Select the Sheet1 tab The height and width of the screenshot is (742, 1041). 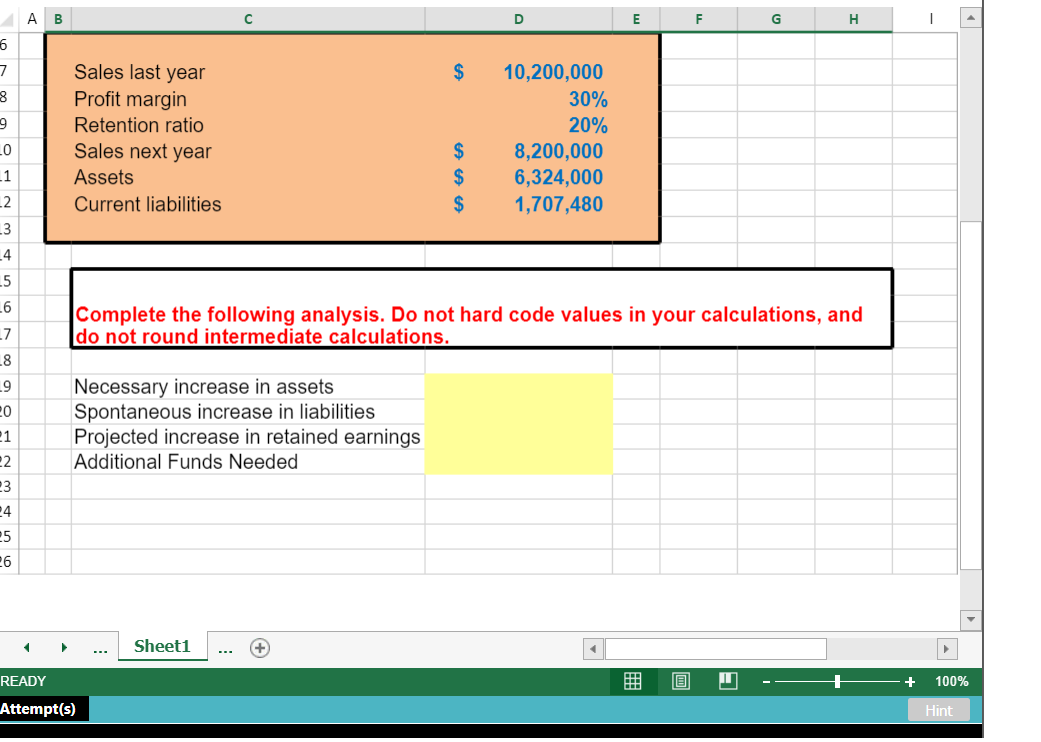click(162, 646)
